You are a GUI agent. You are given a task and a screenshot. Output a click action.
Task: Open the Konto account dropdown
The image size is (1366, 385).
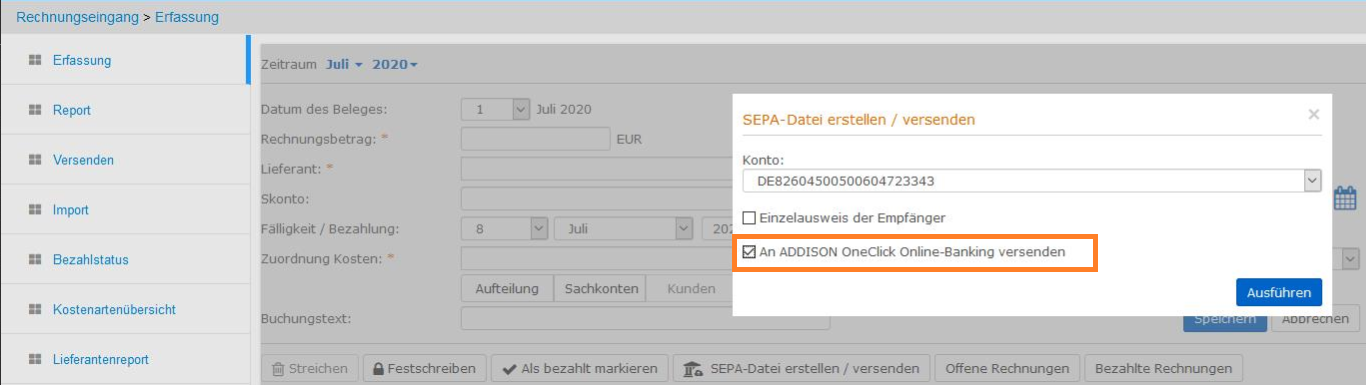click(1032, 181)
